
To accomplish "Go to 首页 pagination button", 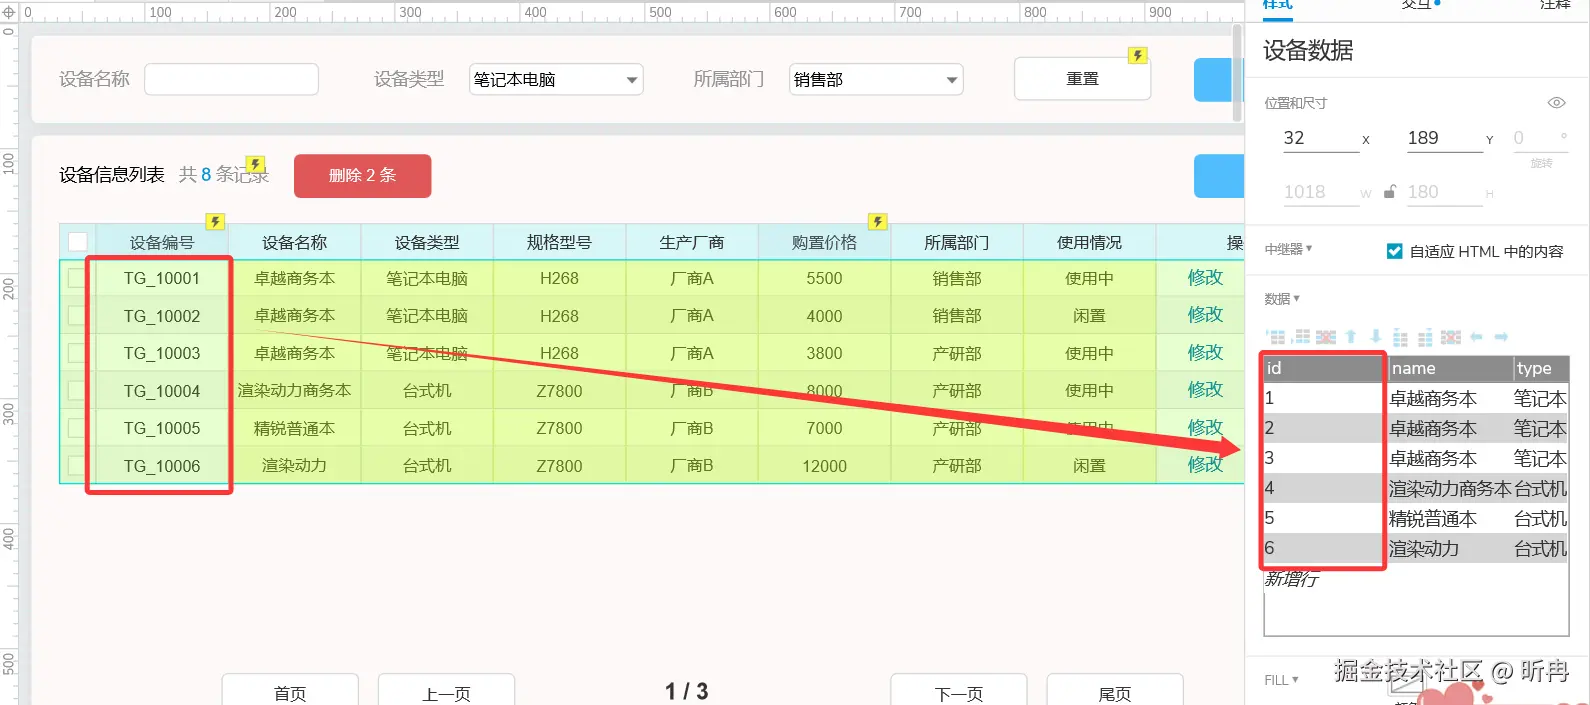I will [290, 690].
